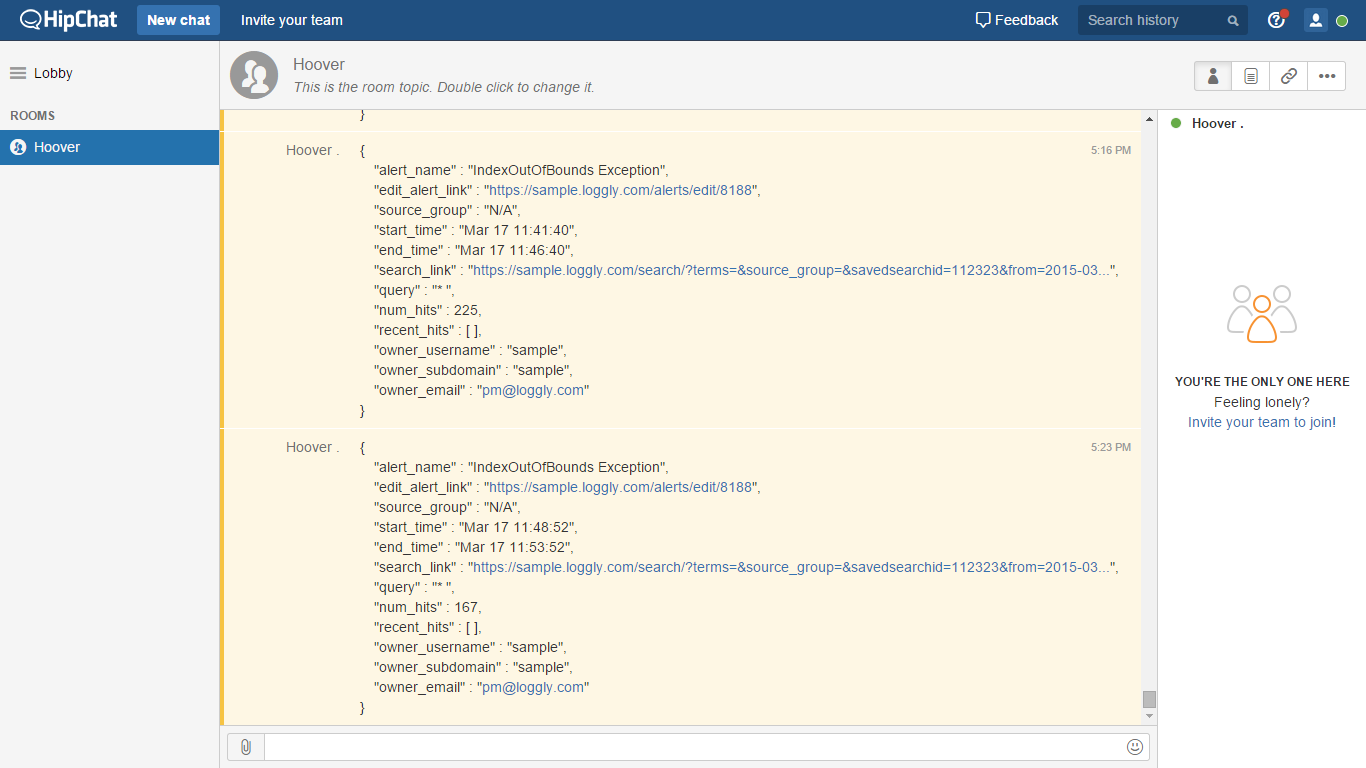Image resolution: width=1366 pixels, height=768 pixels.
Task: Click the search magnifier icon
Action: point(1233,21)
